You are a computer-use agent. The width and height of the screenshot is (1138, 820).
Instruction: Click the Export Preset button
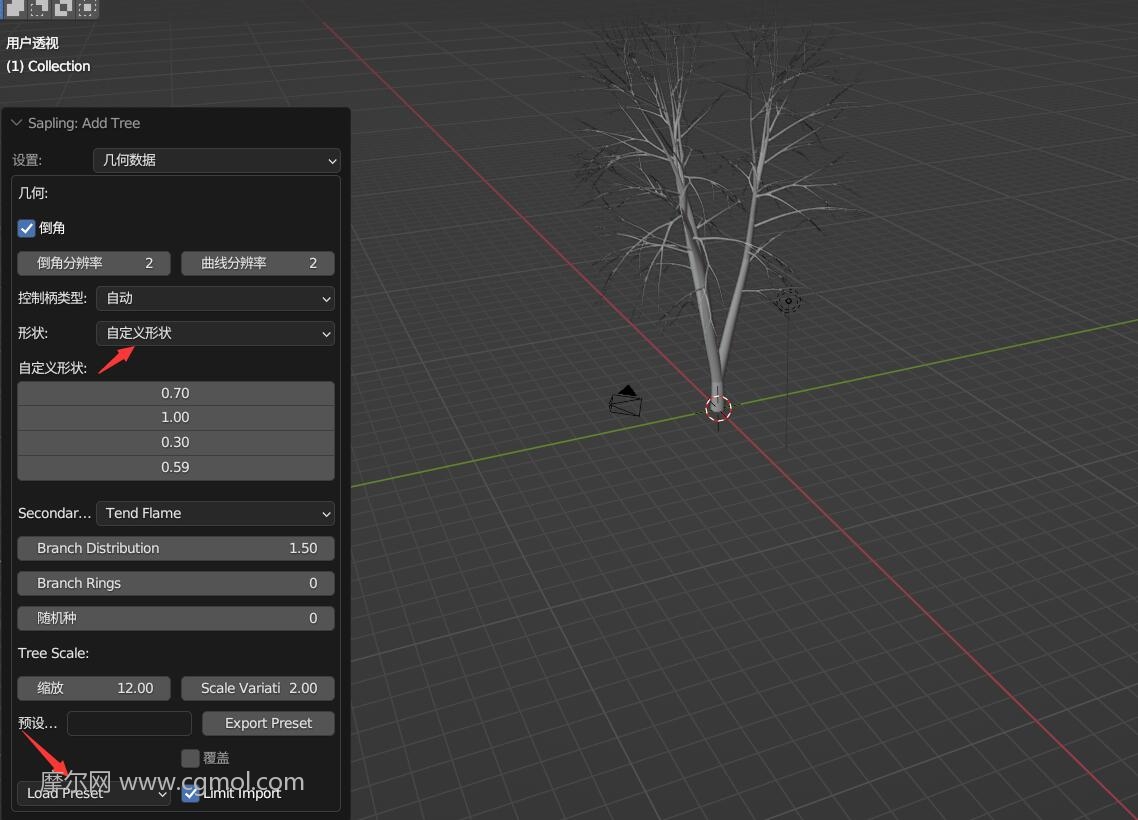[x=268, y=723]
